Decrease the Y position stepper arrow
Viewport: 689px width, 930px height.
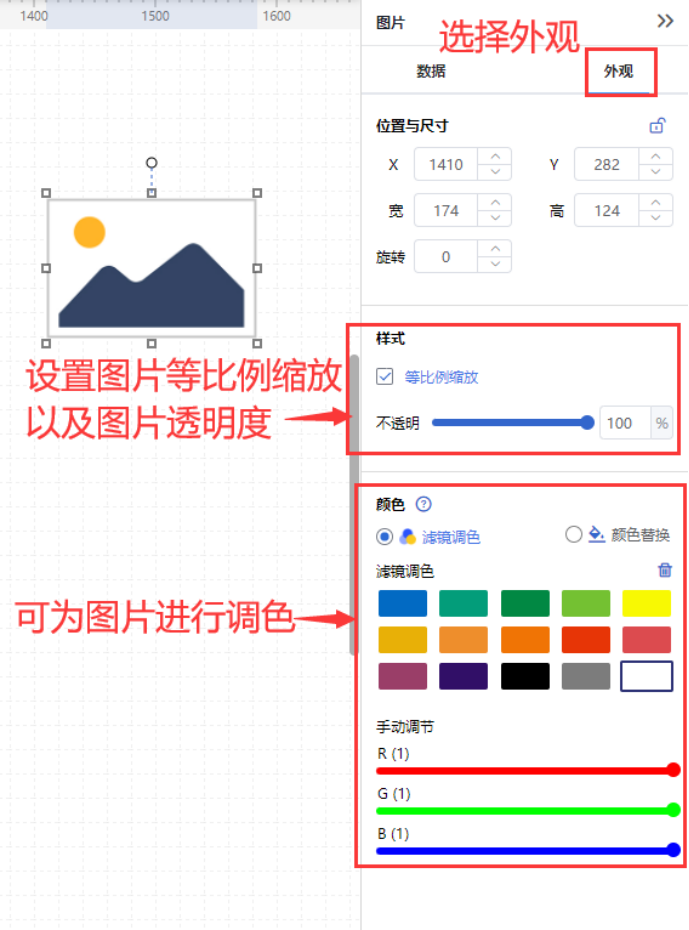tap(655, 171)
